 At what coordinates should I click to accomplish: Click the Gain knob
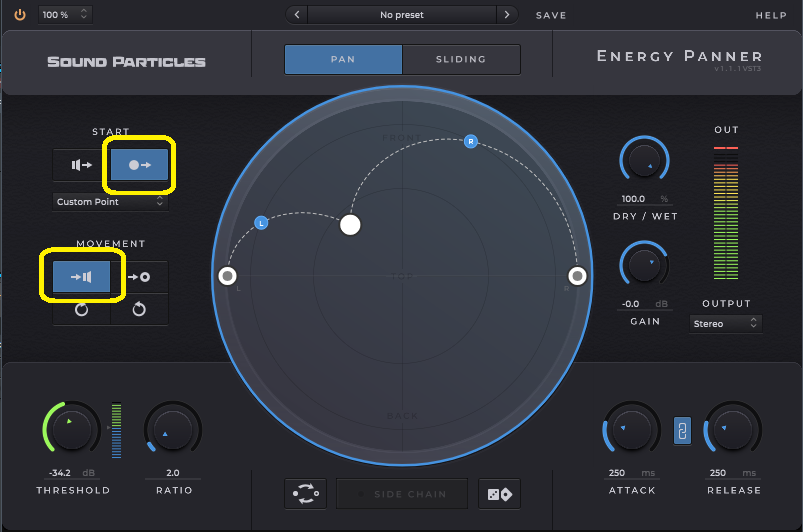pos(644,265)
